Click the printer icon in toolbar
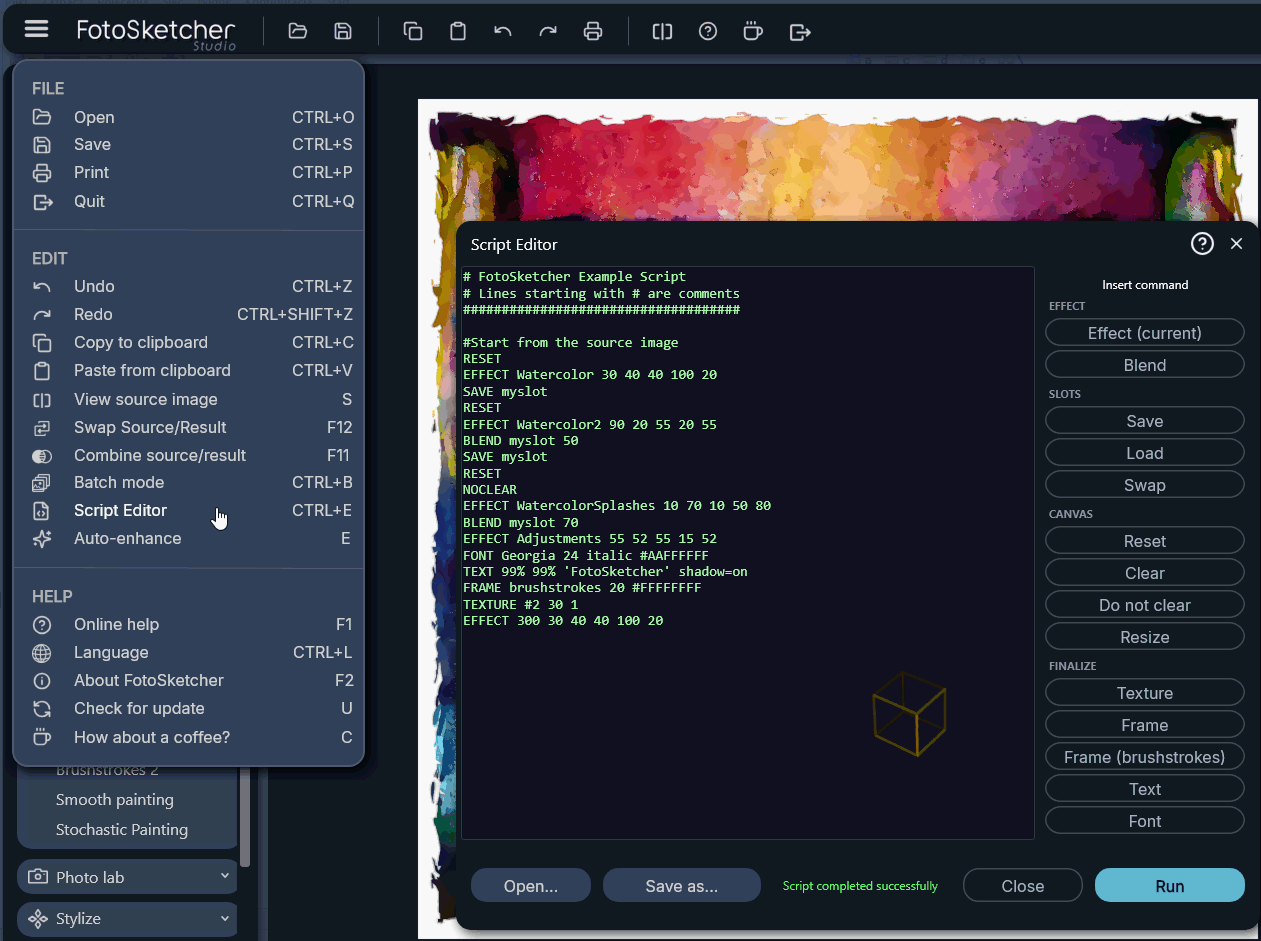The width and height of the screenshot is (1261, 941). tap(593, 31)
